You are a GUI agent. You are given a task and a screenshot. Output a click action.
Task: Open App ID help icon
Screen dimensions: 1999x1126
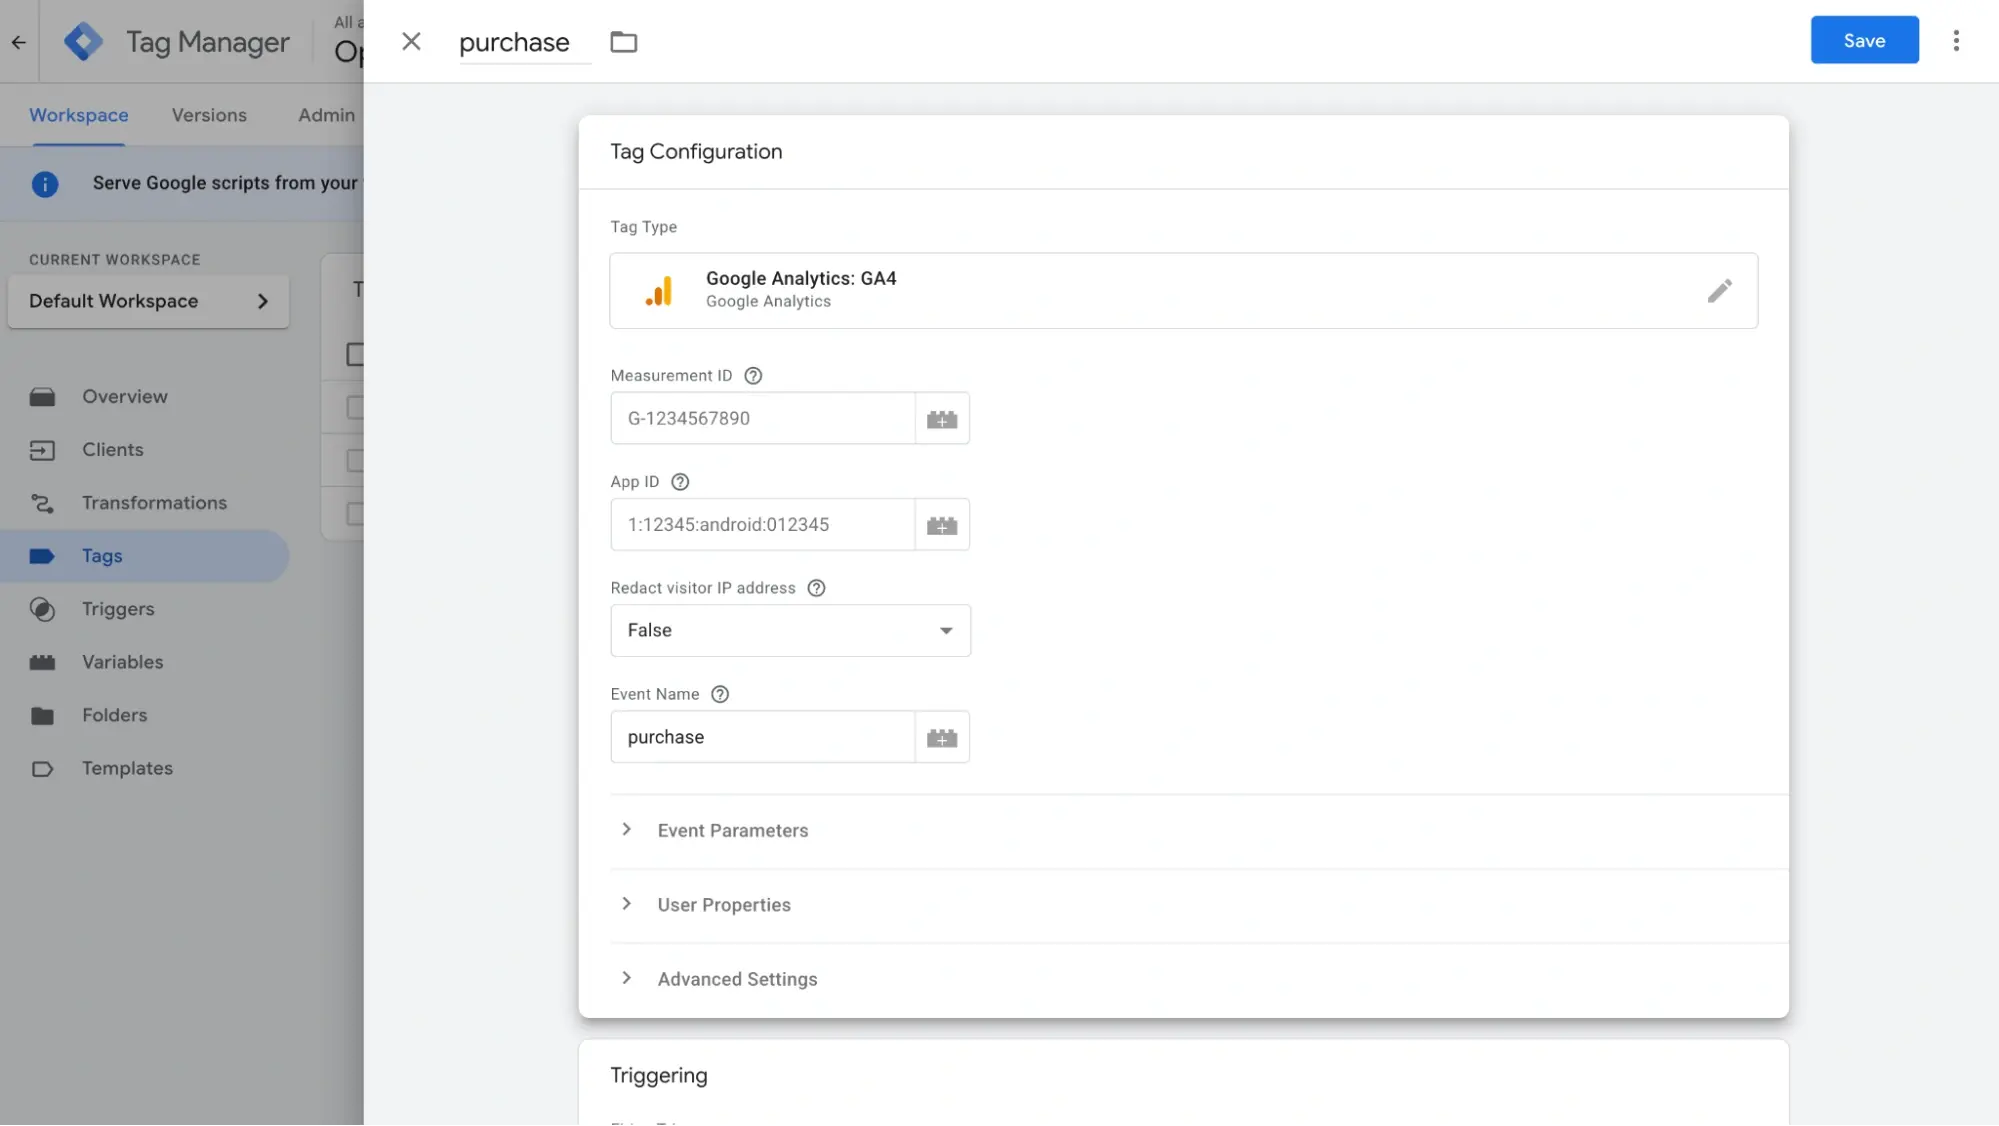[x=680, y=482]
